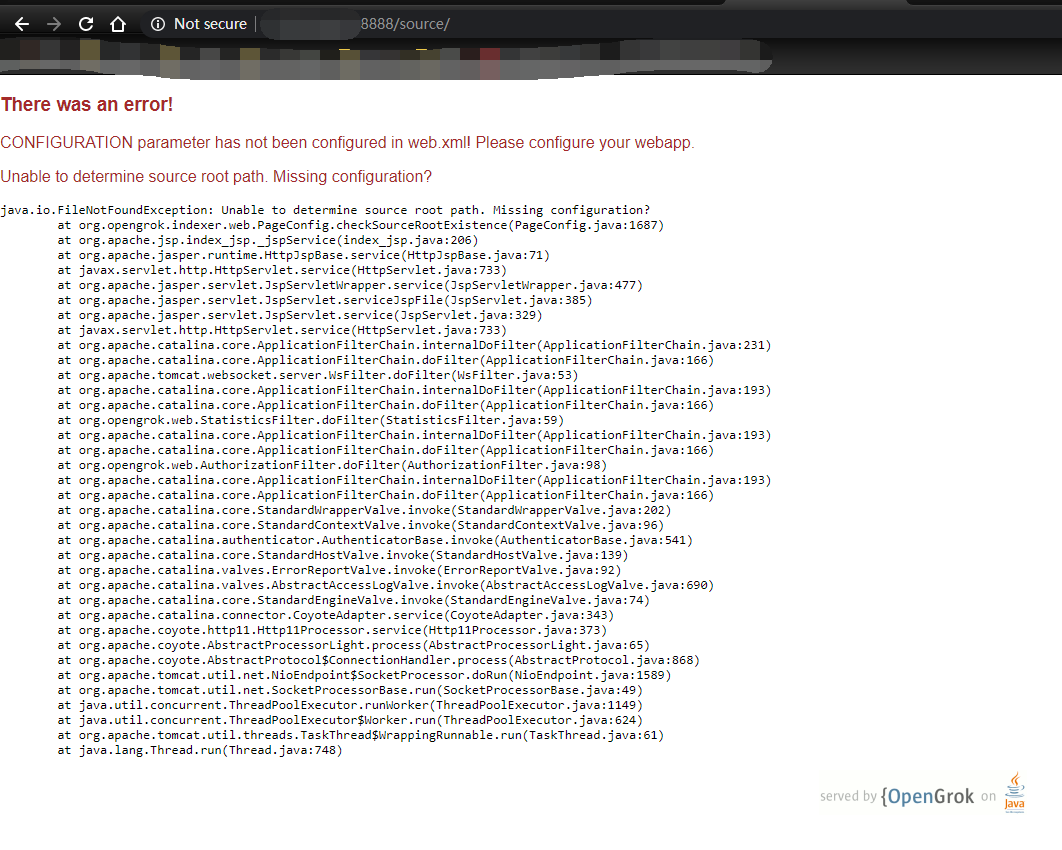This screenshot has height=850, width=1062.
Task: Click the FileNotFoundException stack trace line
Action: tap(325, 210)
